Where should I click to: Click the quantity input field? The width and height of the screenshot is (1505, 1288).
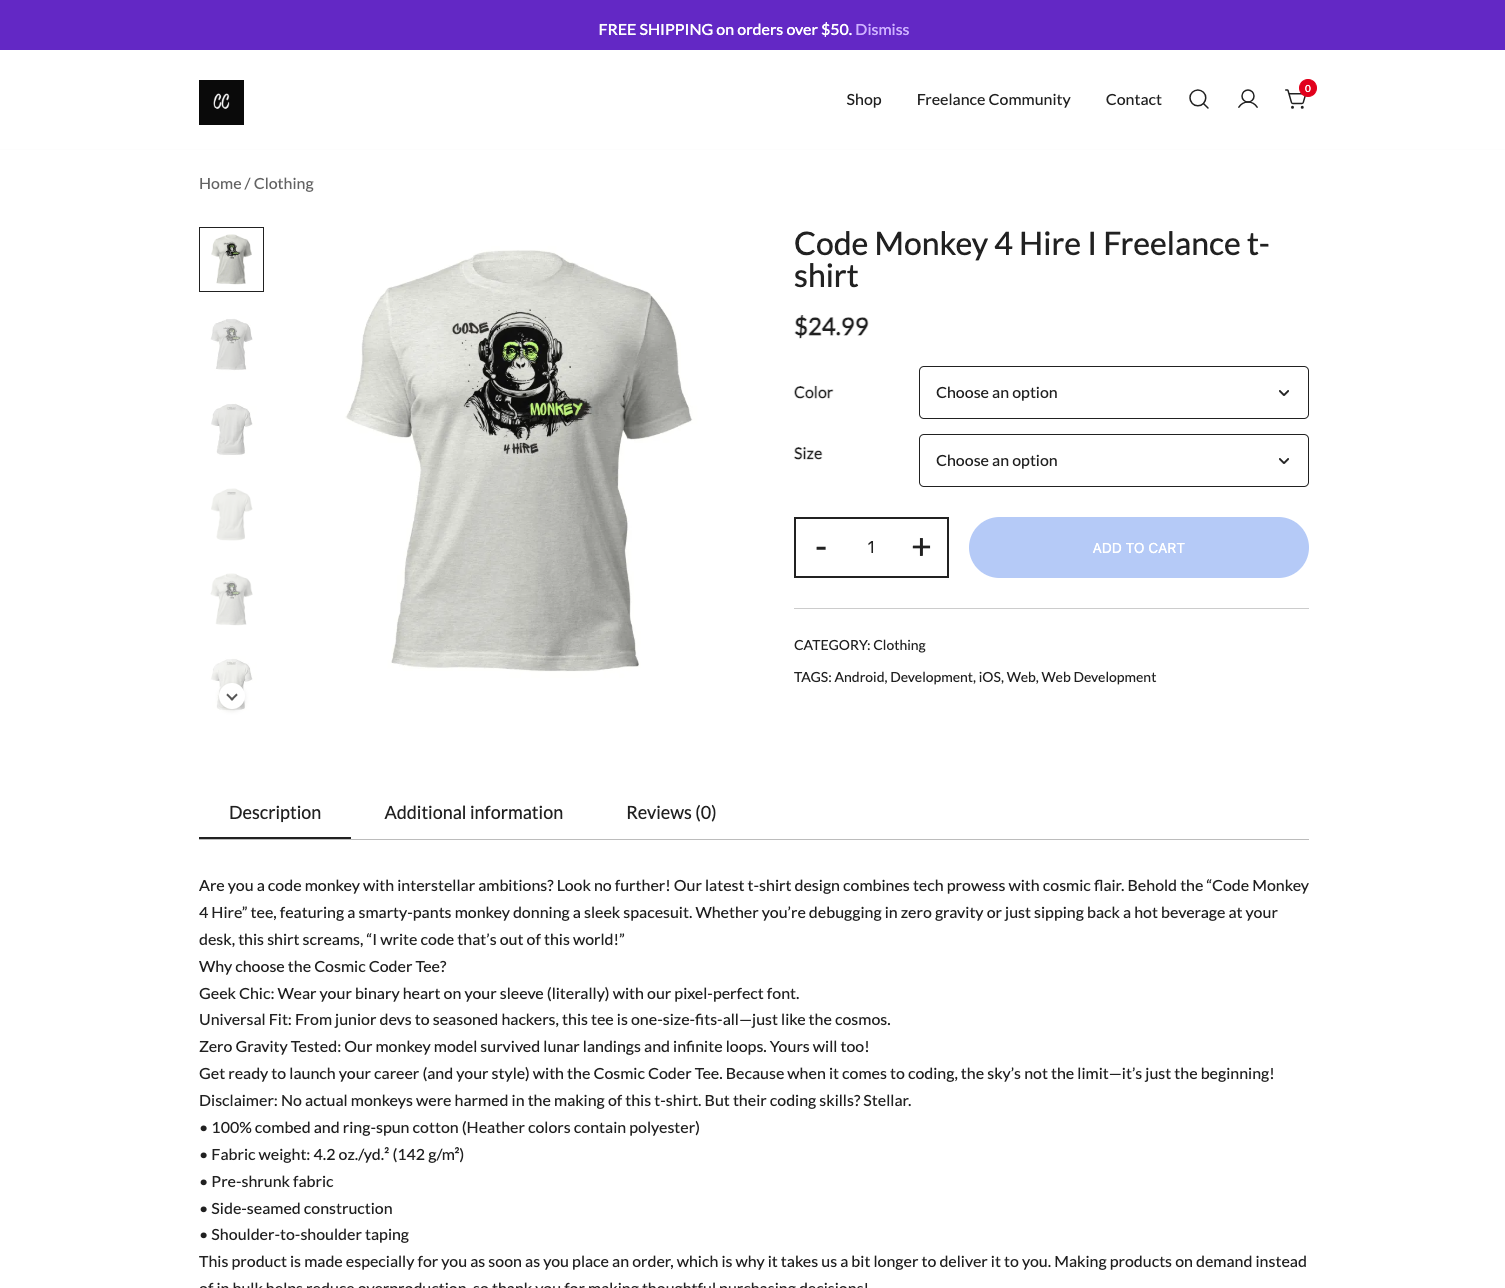click(x=871, y=547)
